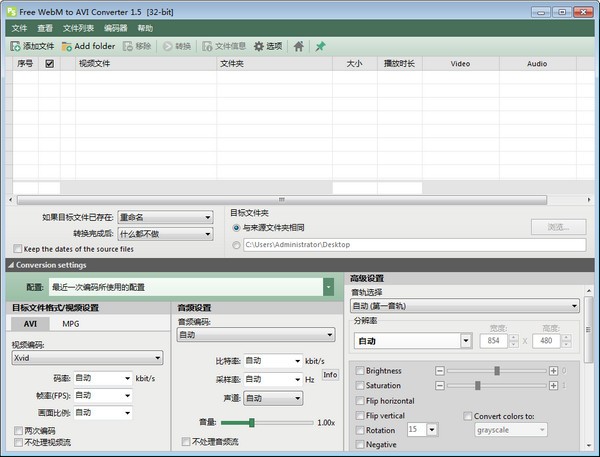600x457 pixels.
Task: Click the home icon in toolbar
Action: (x=298, y=46)
